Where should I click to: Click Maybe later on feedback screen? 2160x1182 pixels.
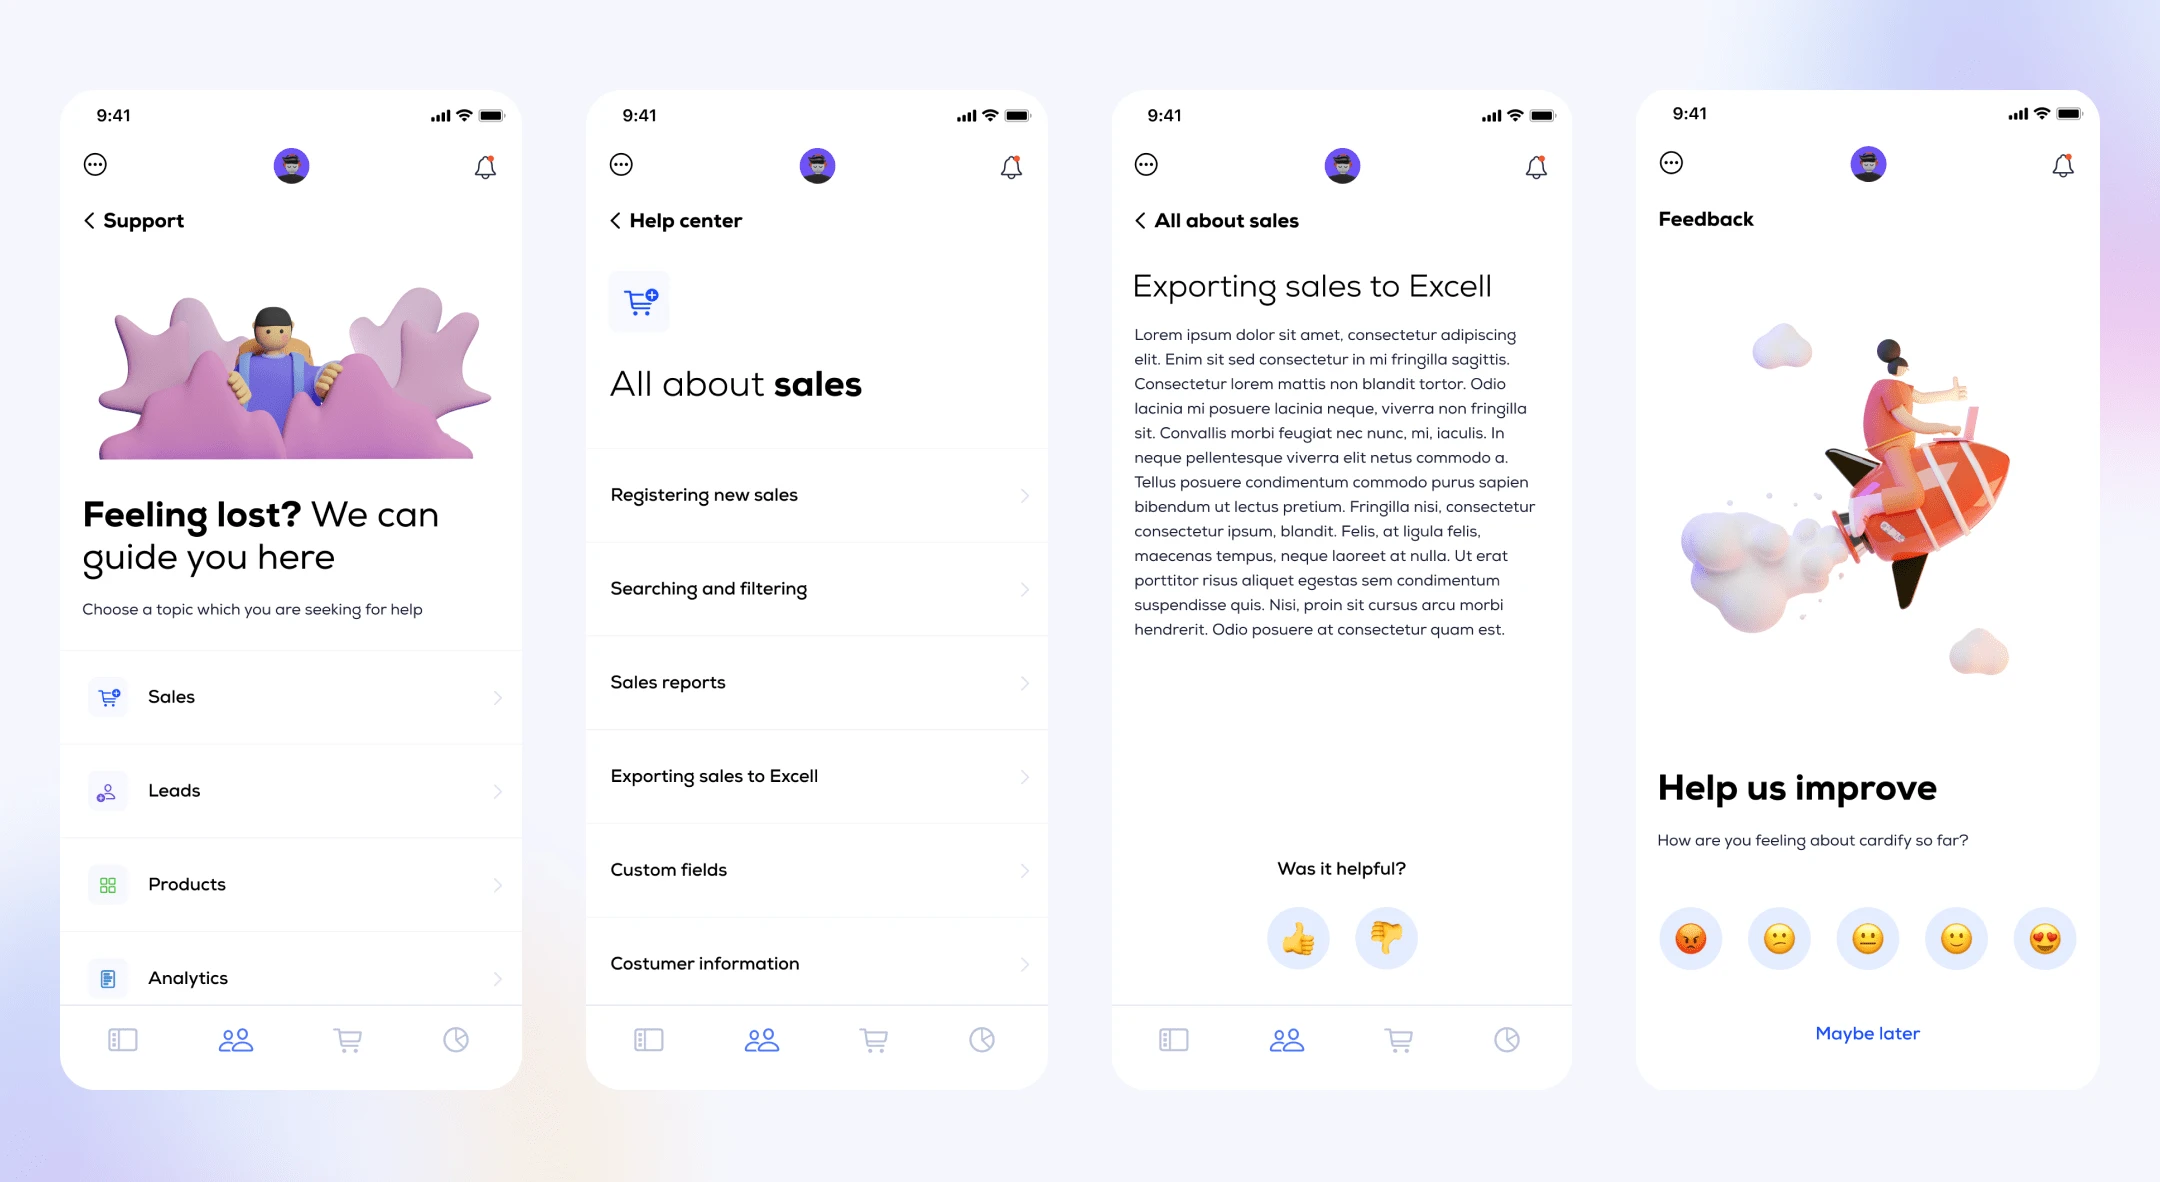[x=1867, y=1032]
